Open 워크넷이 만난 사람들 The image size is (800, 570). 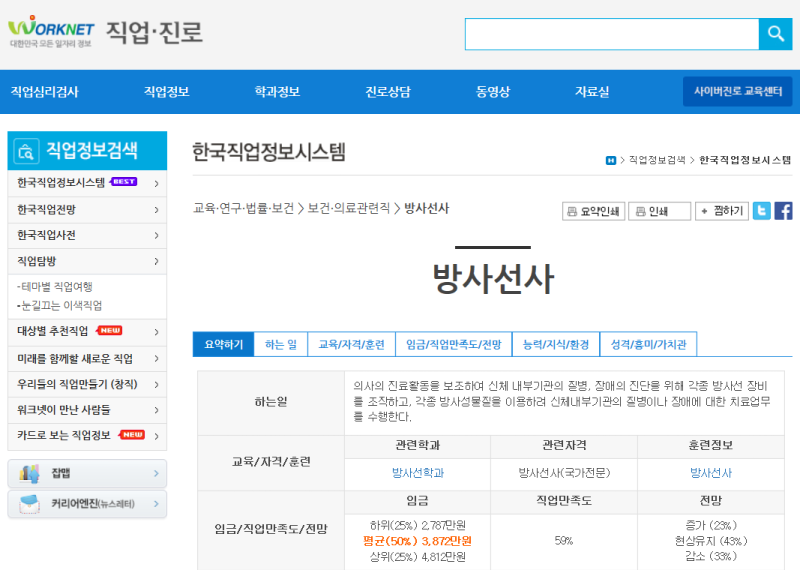[64, 410]
